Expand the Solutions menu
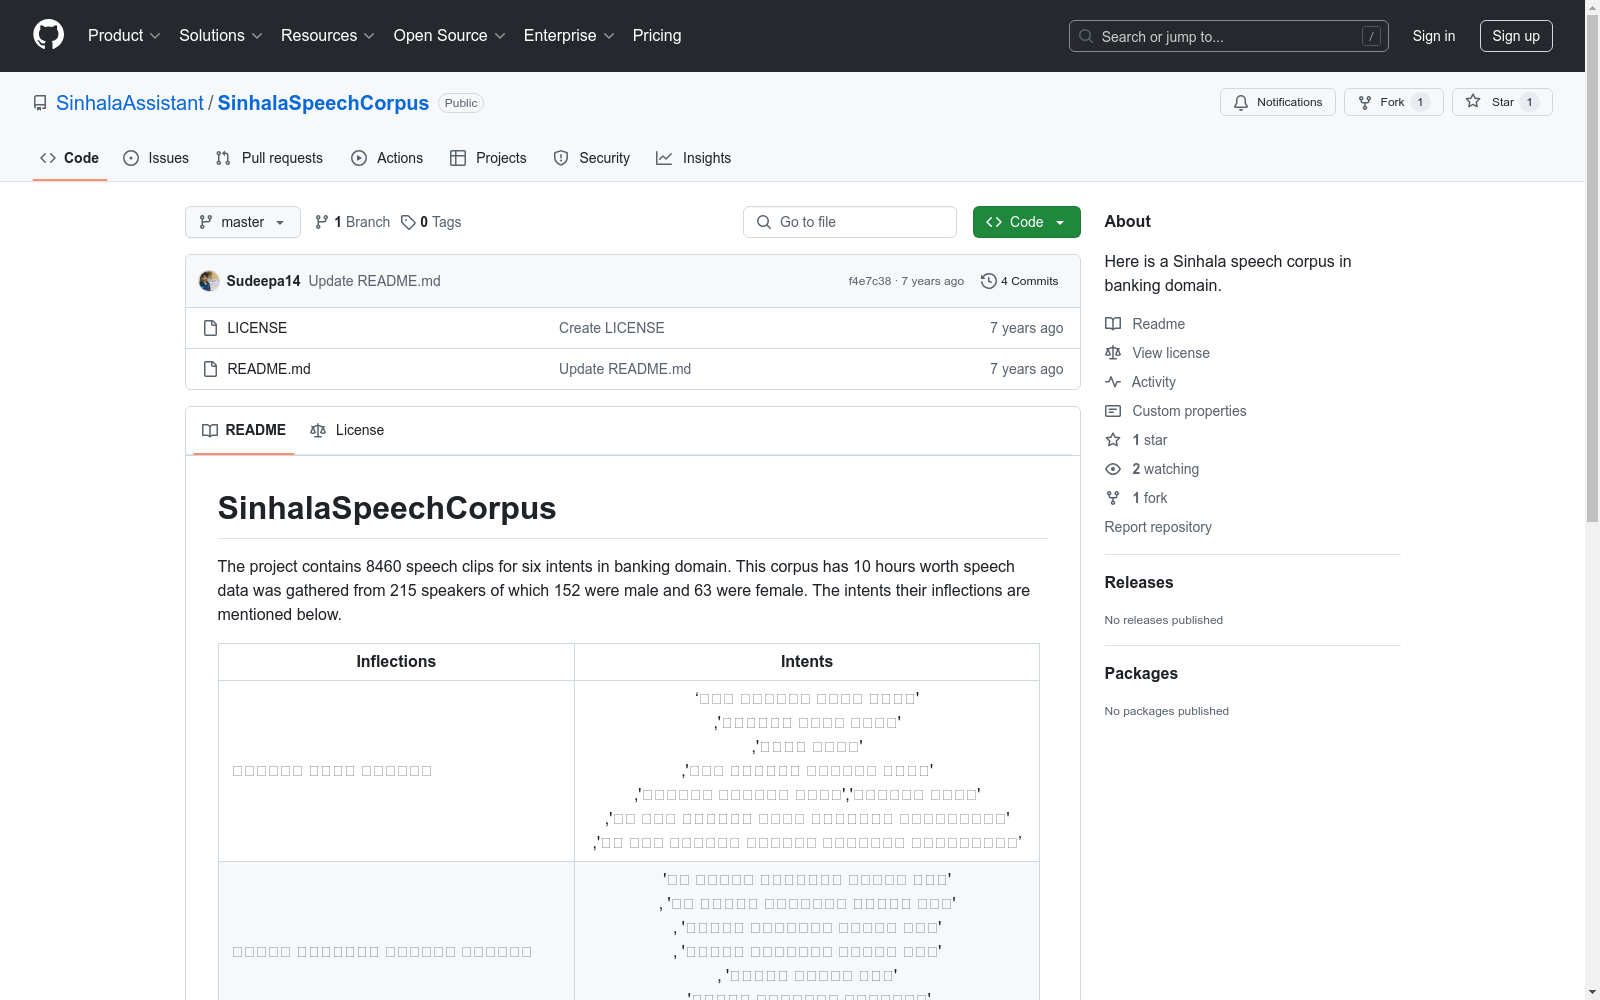Image resolution: width=1600 pixels, height=1000 pixels. (x=220, y=36)
